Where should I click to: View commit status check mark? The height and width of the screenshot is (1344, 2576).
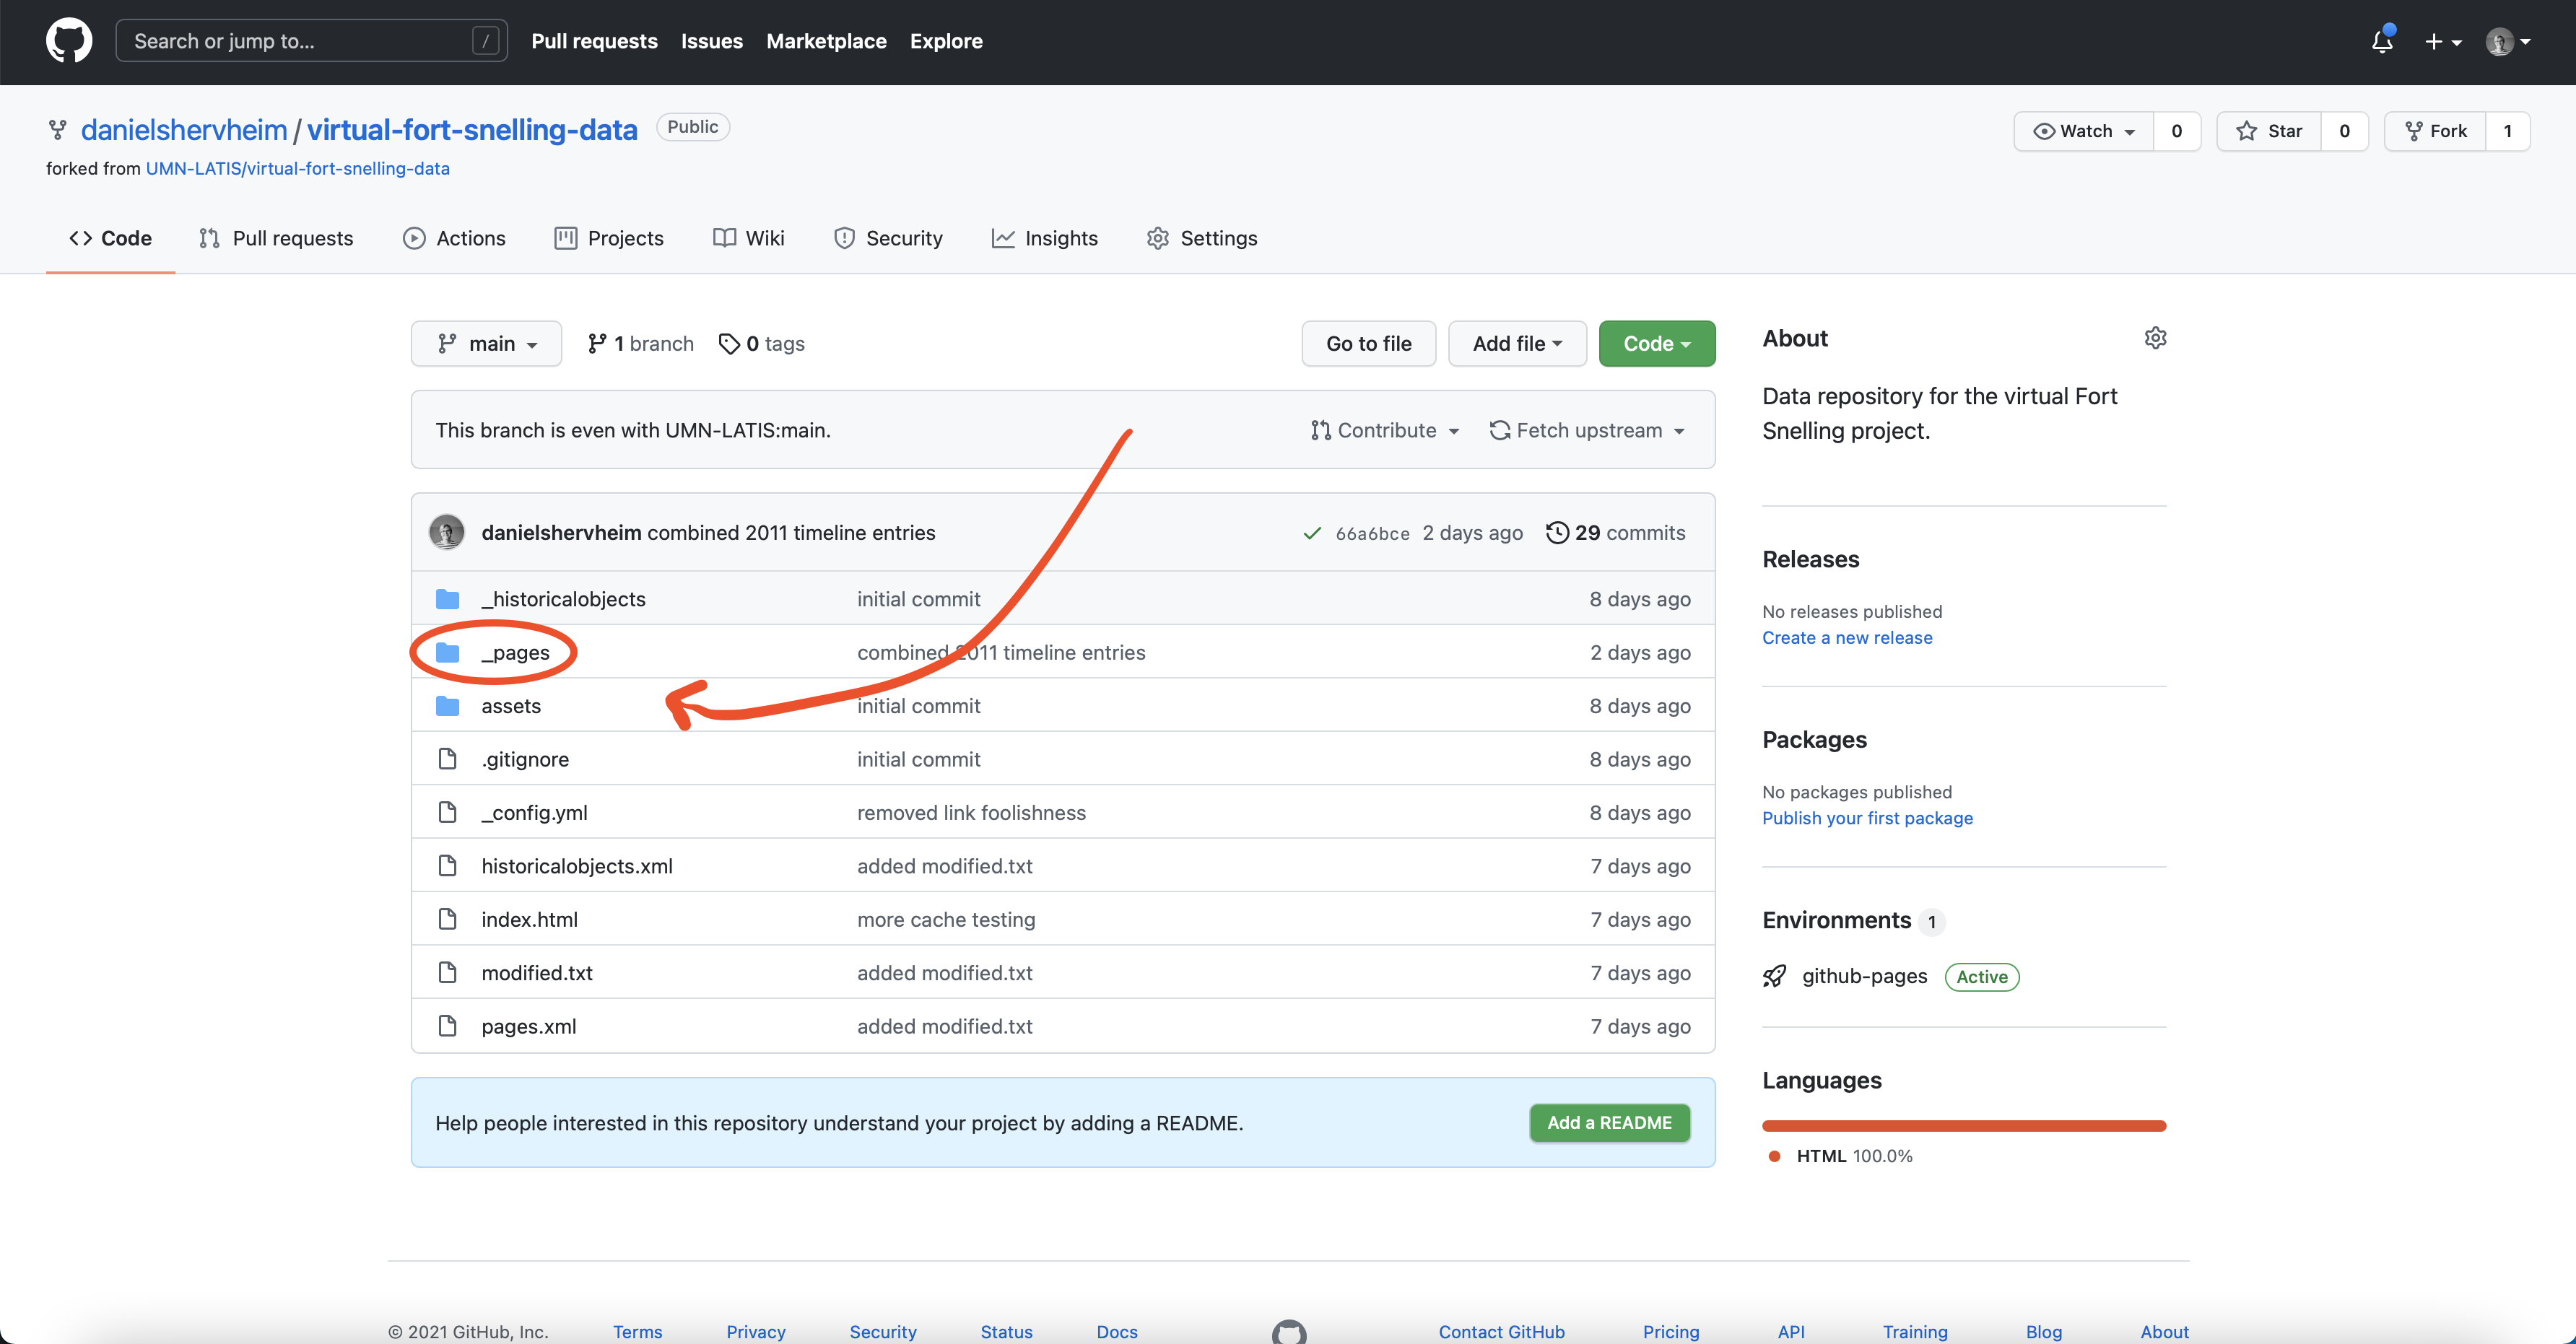tap(1312, 533)
